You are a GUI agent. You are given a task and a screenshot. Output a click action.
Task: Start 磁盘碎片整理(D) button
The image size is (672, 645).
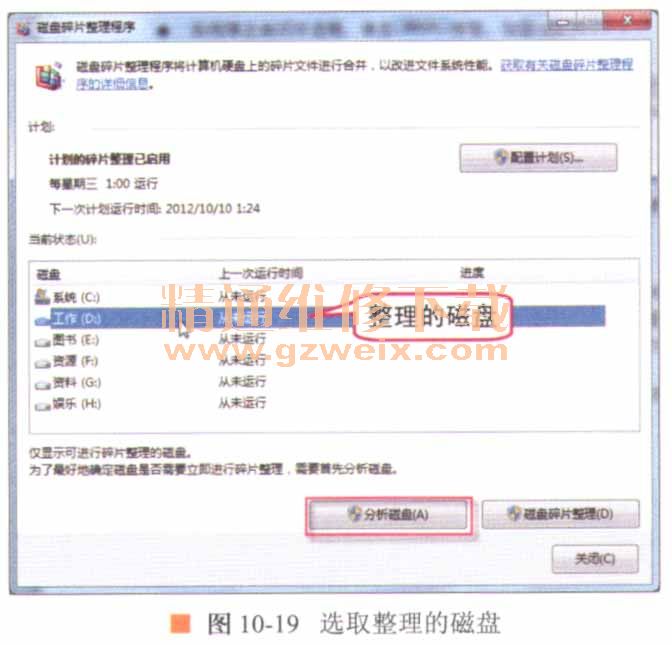[561, 513]
